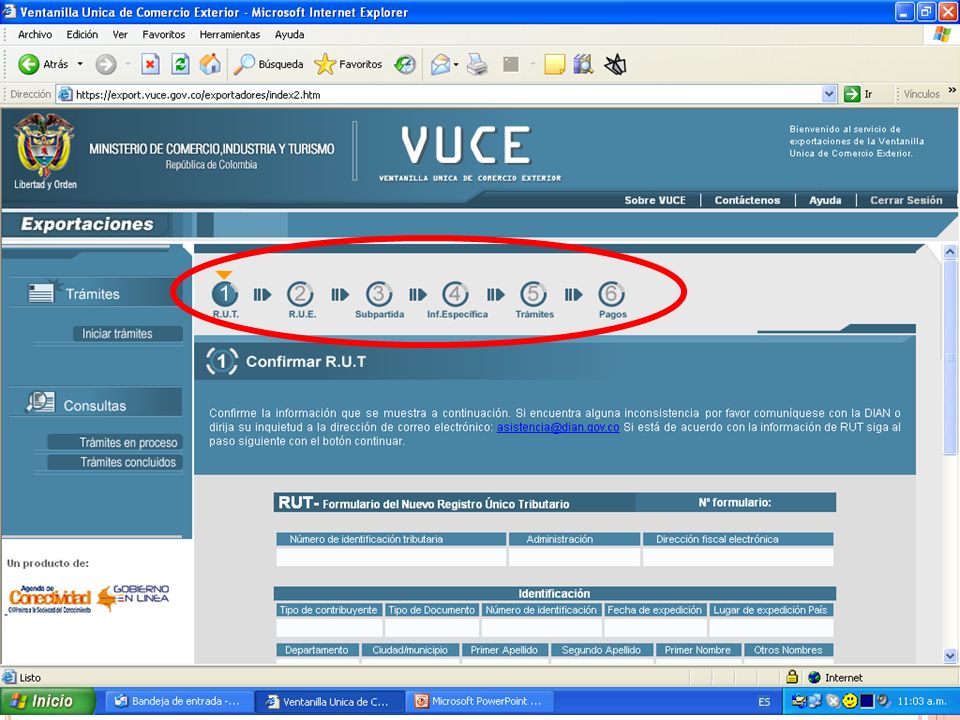Click page scrollbar down arrow
This screenshot has height=720, width=960.
tap(950, 656)
